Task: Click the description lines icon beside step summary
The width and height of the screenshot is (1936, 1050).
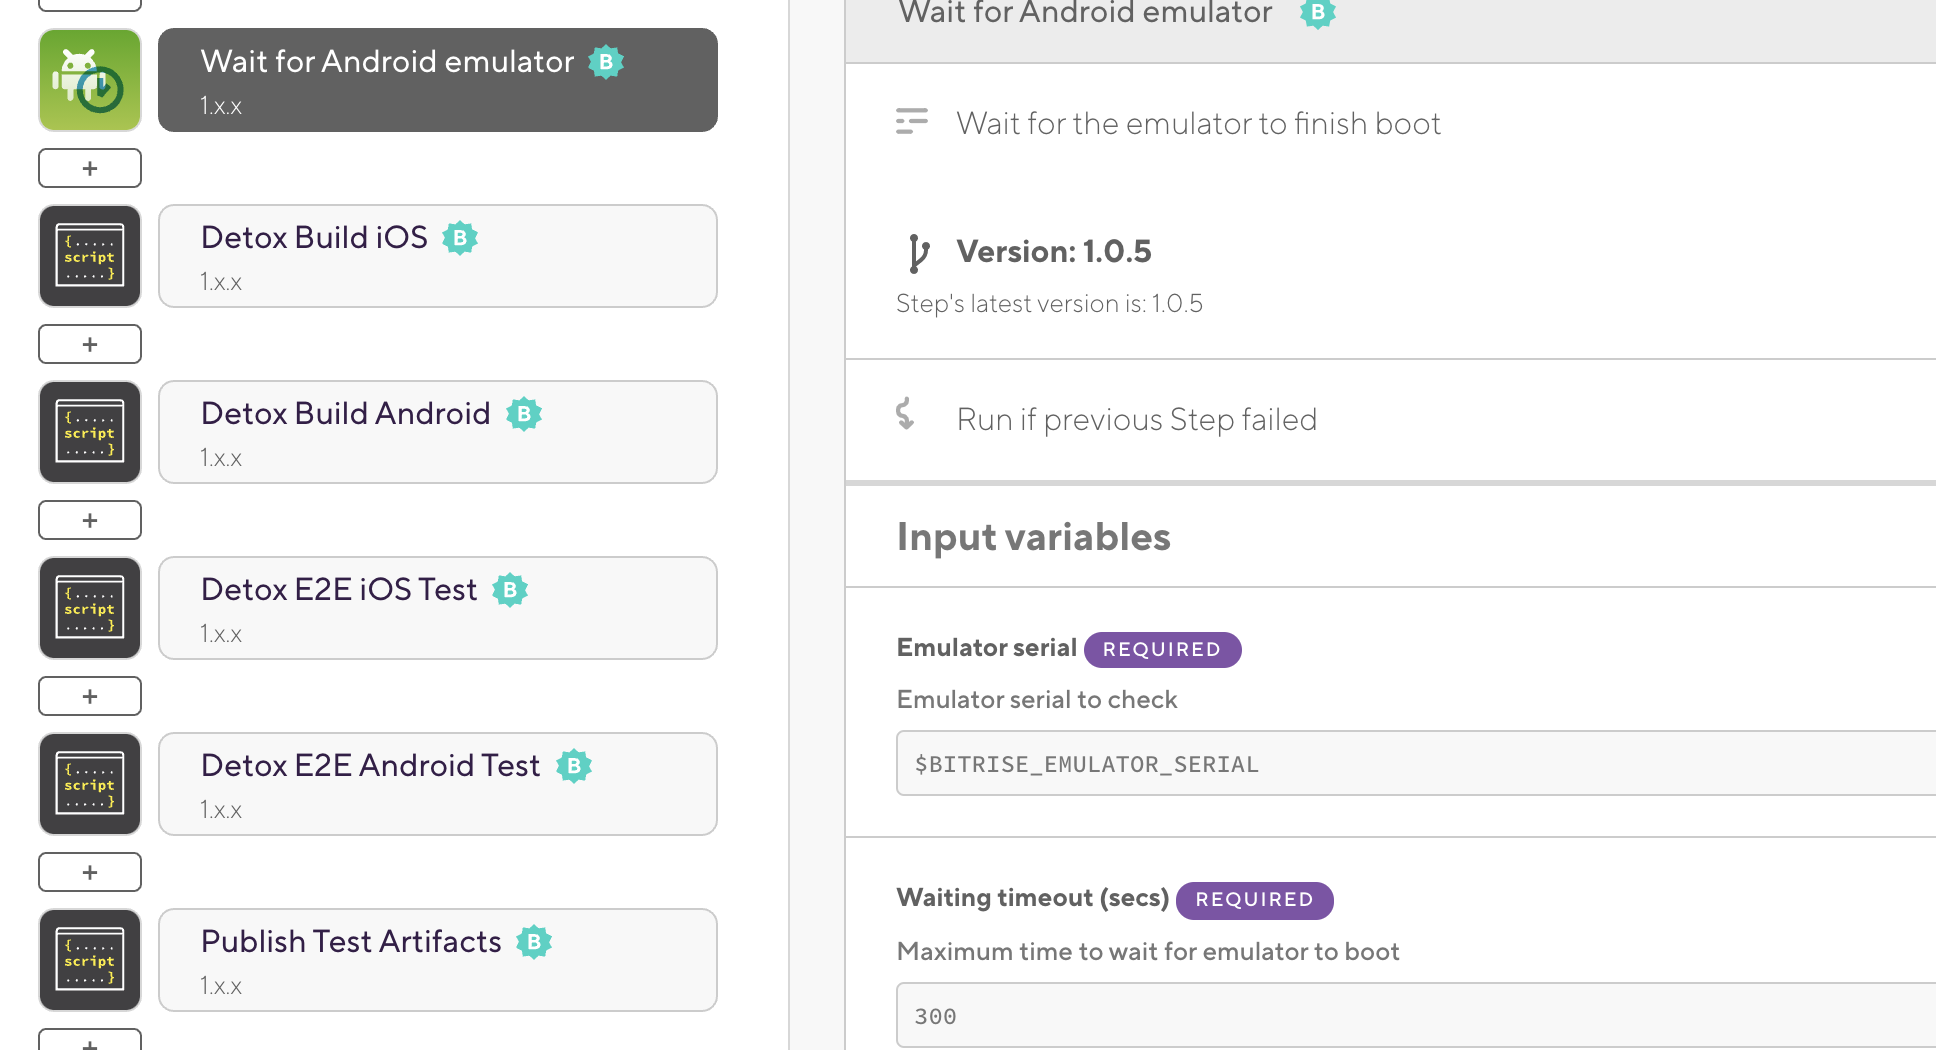Action: 911,121
